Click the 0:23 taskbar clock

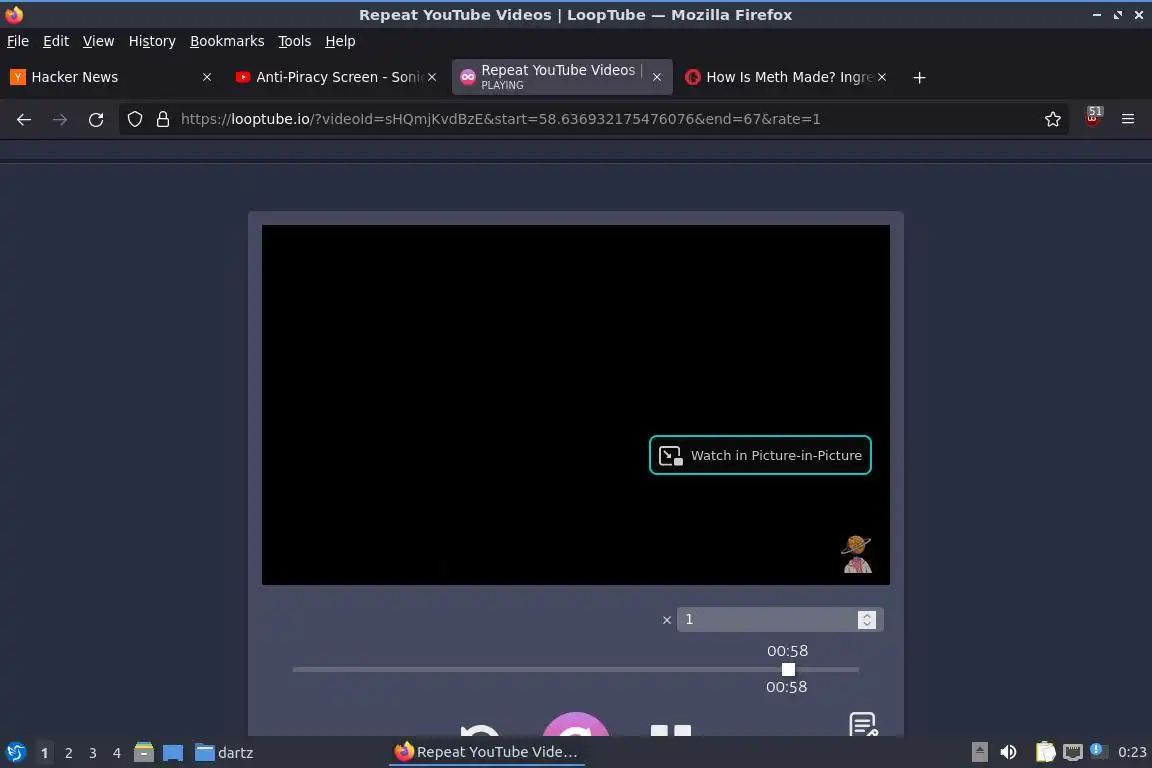[x=1131, y=752]
